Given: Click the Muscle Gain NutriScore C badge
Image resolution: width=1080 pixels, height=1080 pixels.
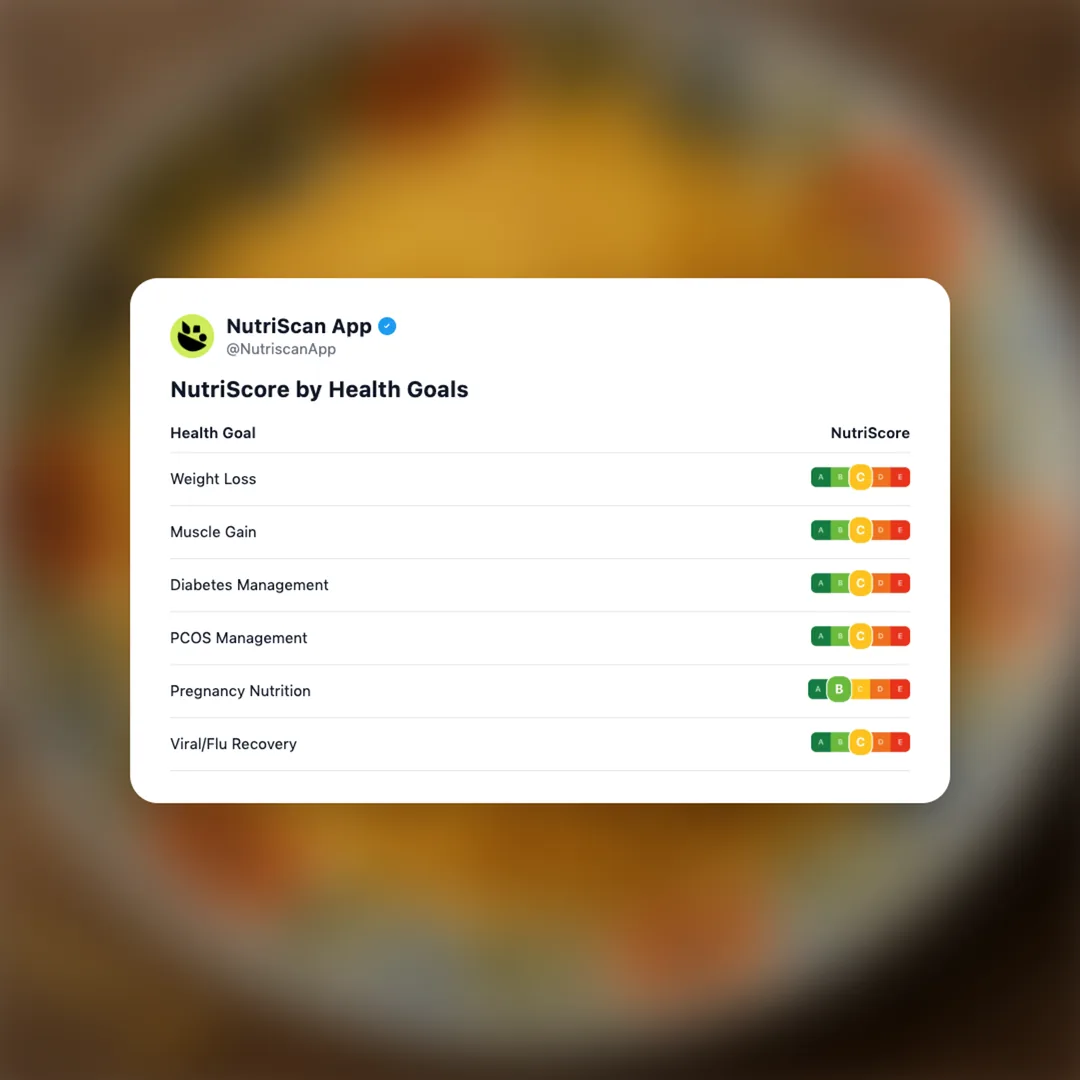Looking at the screenshot, I should point(860,531).
